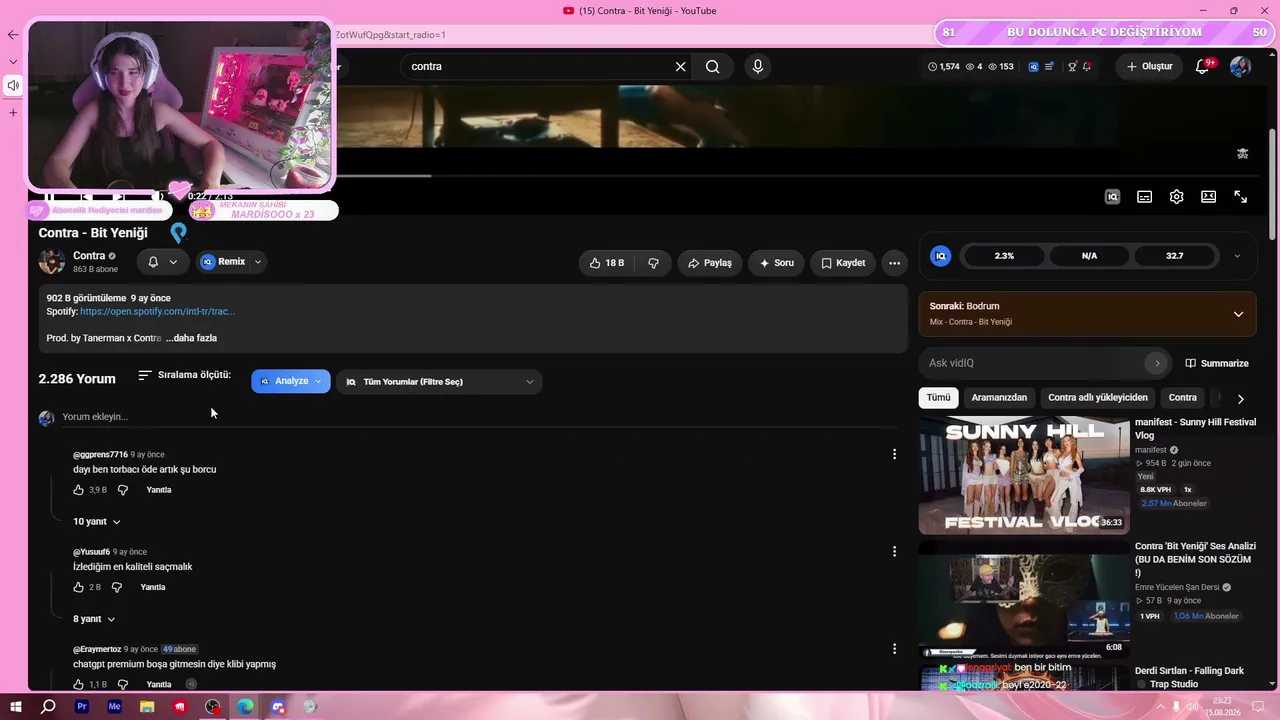Expand the Sonraki: Bodrum mix panel
The image size is (1280, 720).
(1238, 314)
